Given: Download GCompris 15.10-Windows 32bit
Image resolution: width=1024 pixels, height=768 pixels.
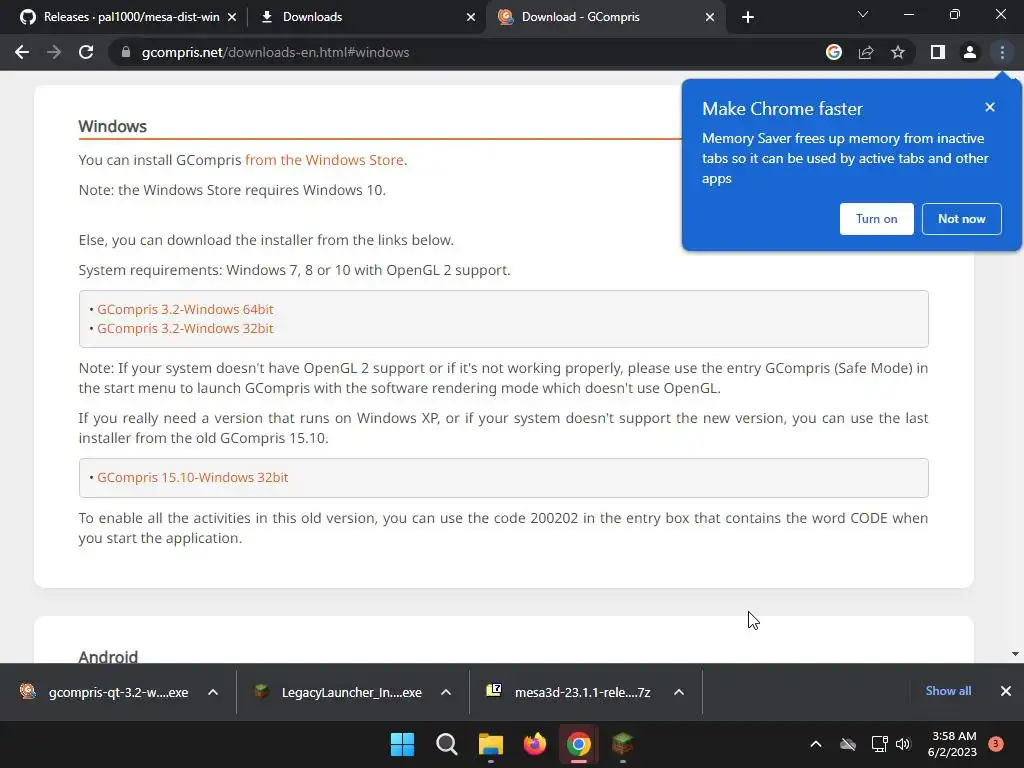Looking at the screenshot, I should click(193, 477).
